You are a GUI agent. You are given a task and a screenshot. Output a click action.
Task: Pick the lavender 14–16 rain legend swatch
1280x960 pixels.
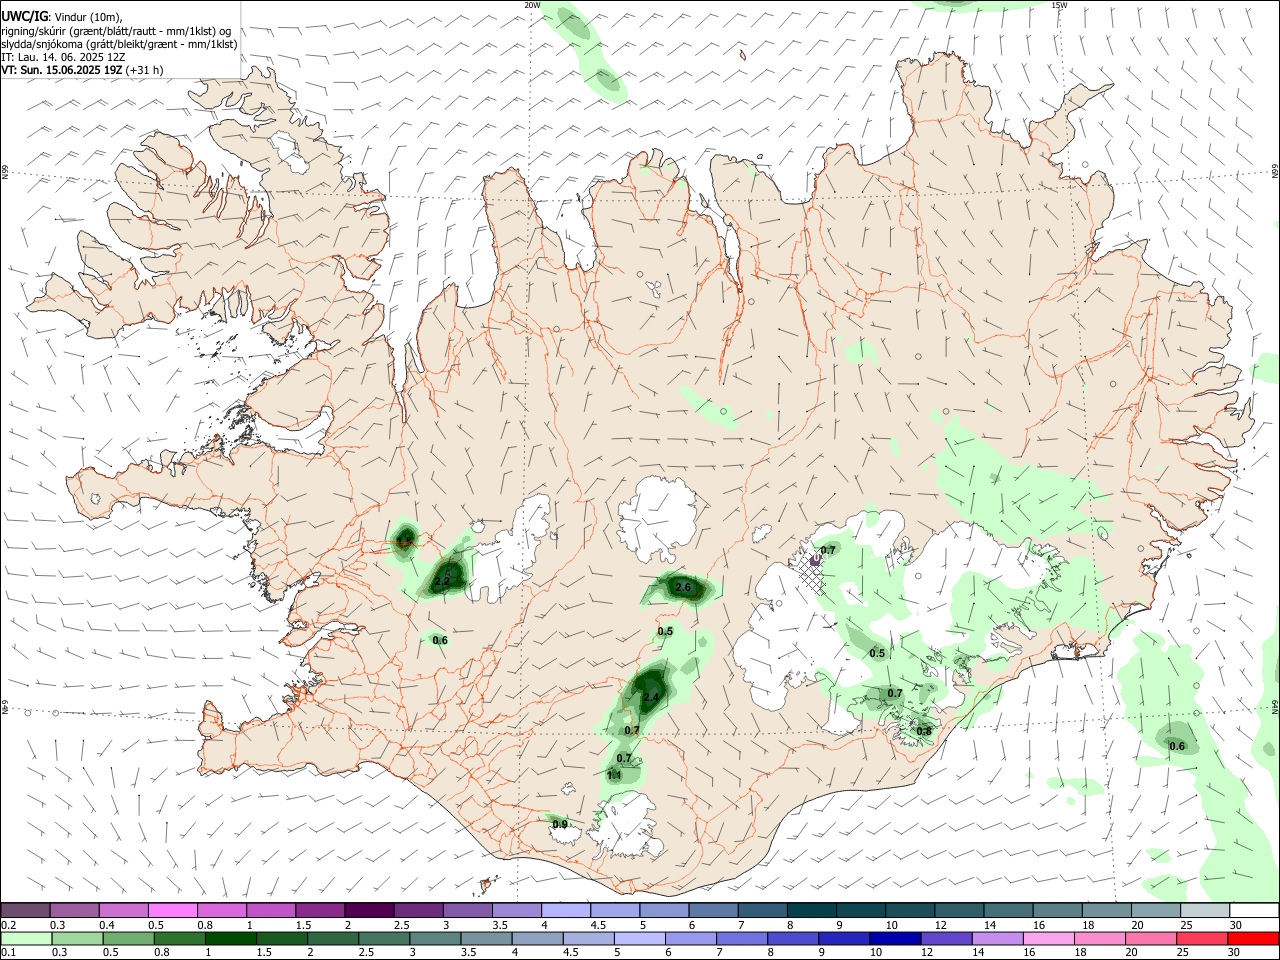click(x=996, y=938)
